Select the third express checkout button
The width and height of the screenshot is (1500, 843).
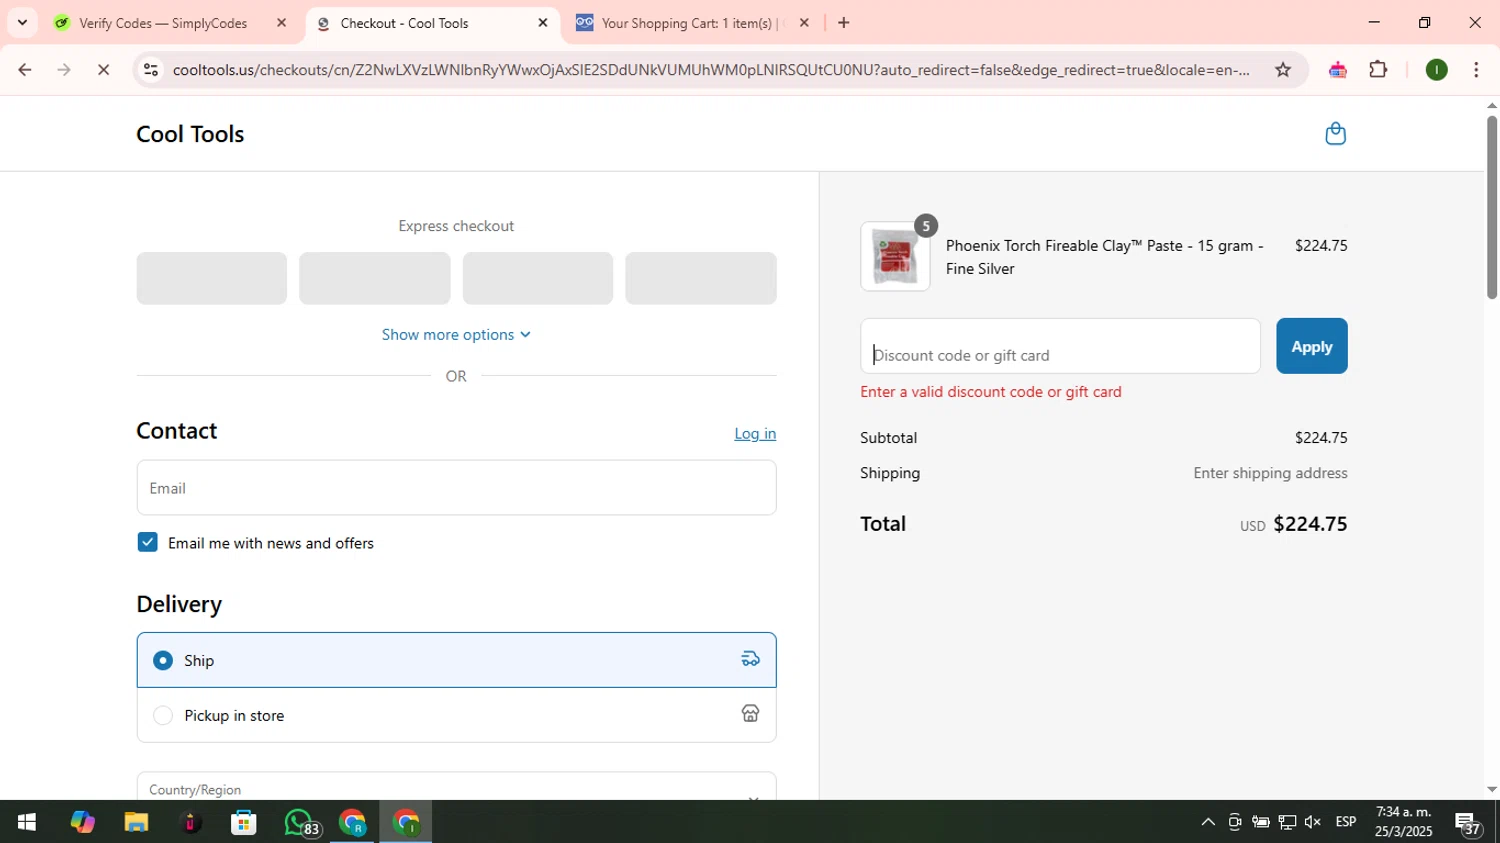(537, 278)
